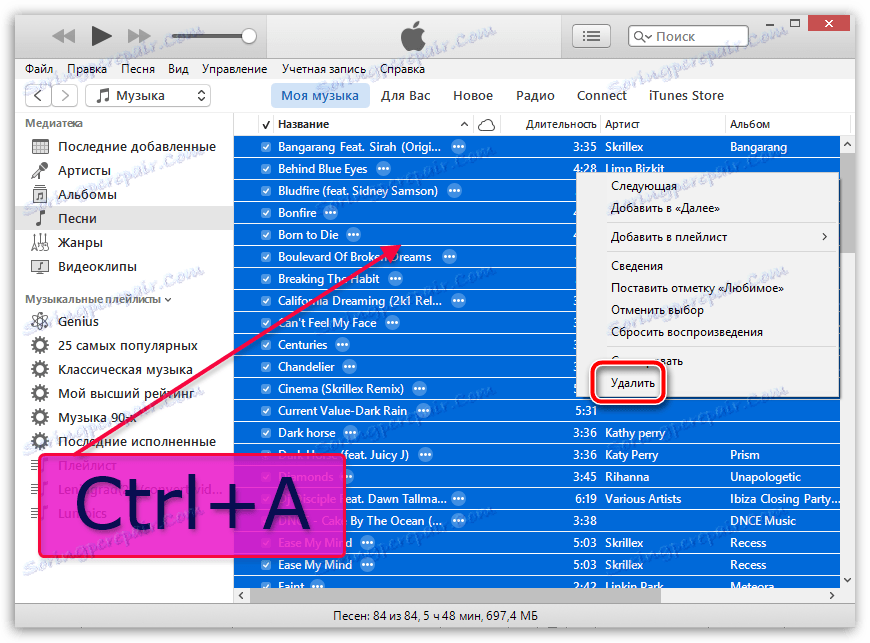The width and height of the screenshot is (870, 643).
Task: Uncheck the Bludfire song checkbox
Action: point(266,191)
